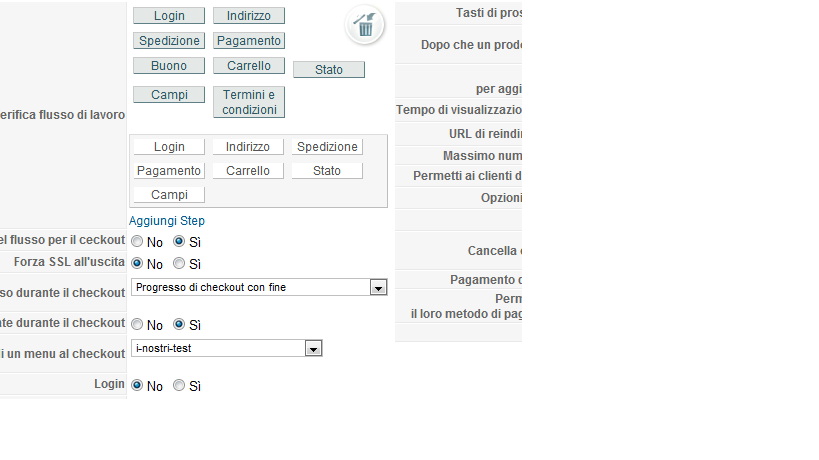Select Sì for the Login option
The width and height of the screenshot is (819, 460).
point(179,385)
